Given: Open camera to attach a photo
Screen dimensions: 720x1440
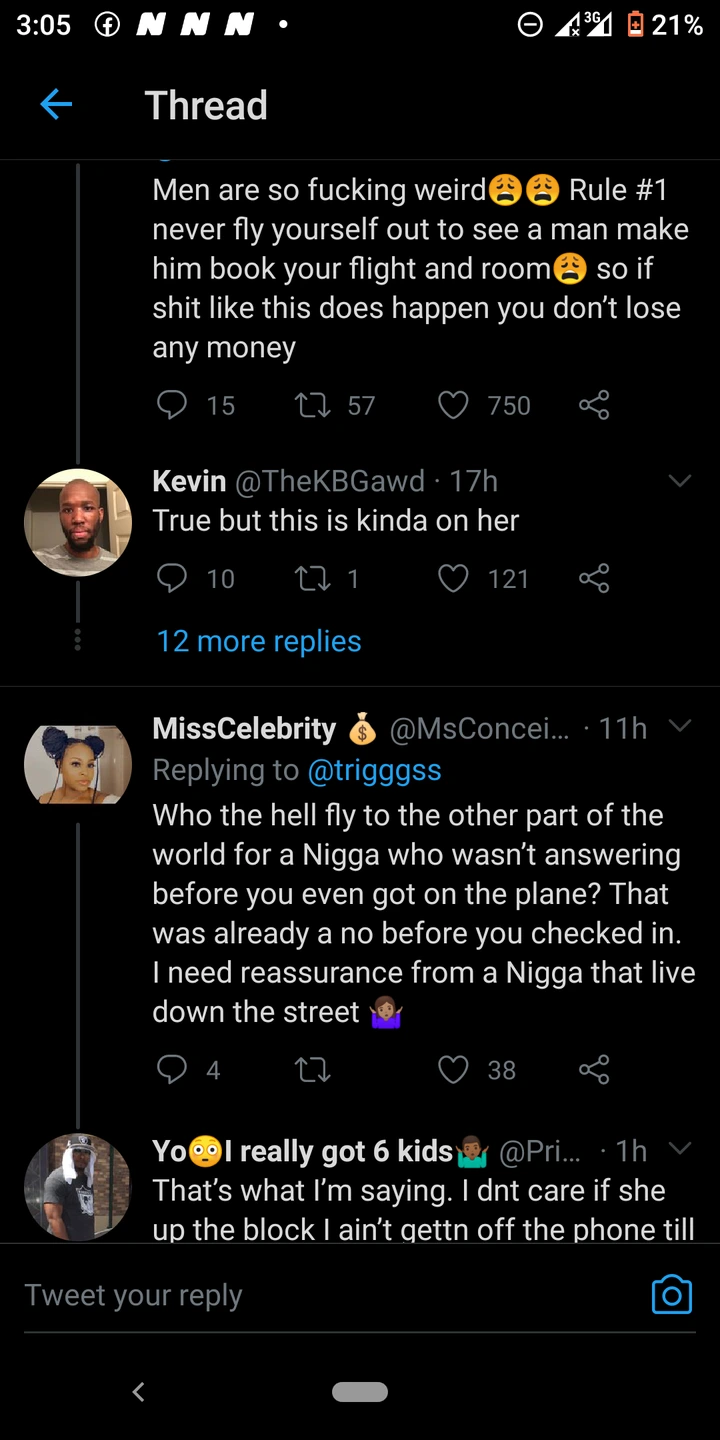Looking at the screenshot, I should pyautogui.click(x=671, y=1295).
